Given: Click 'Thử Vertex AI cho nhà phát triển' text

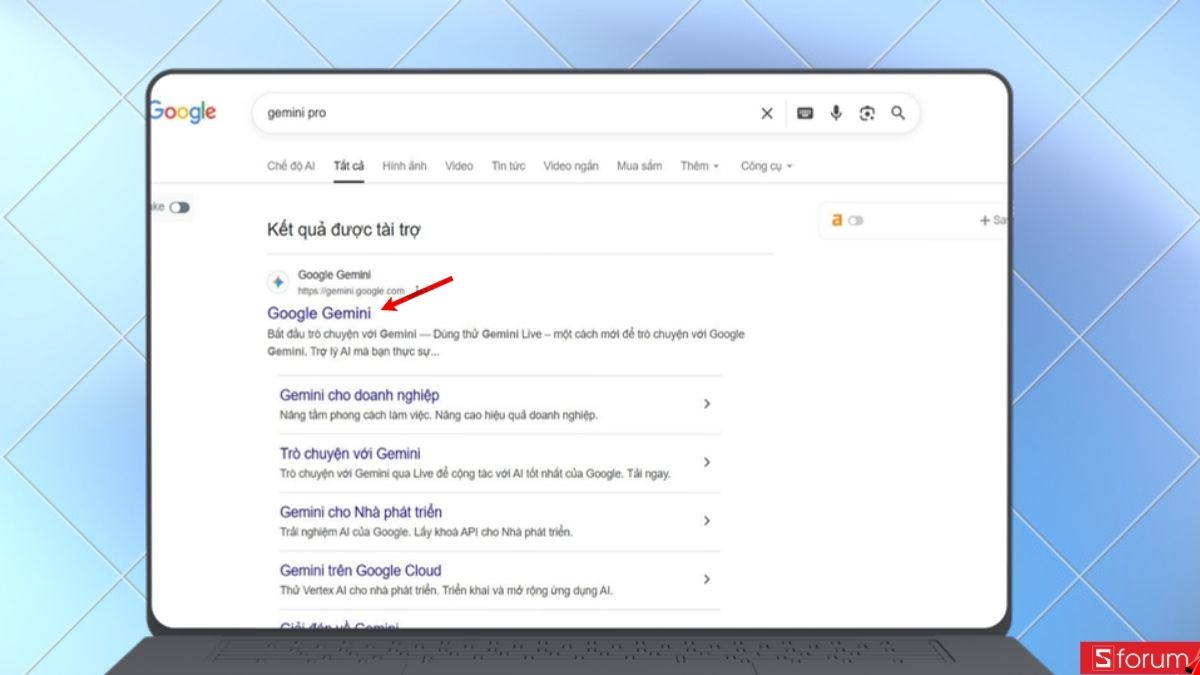Looking at the screenshot, I should (446, 590).
